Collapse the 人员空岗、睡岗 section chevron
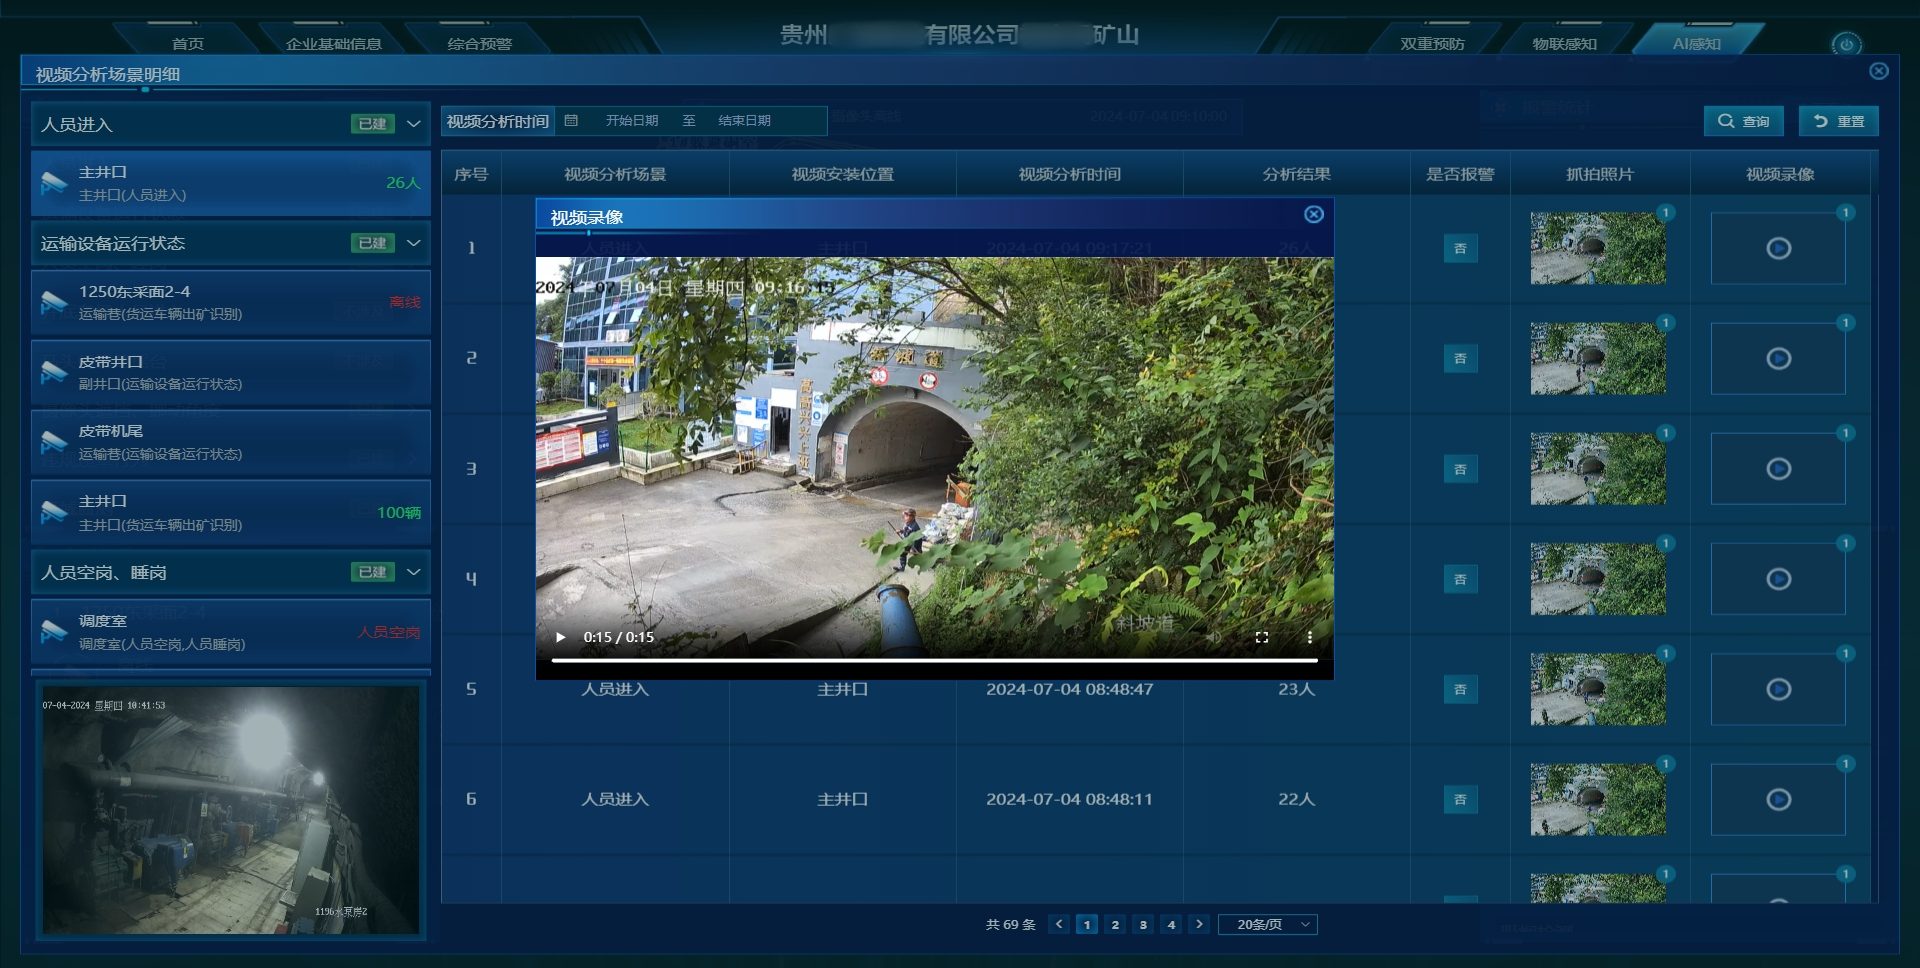1920x968 pixels. pos(414,572)
